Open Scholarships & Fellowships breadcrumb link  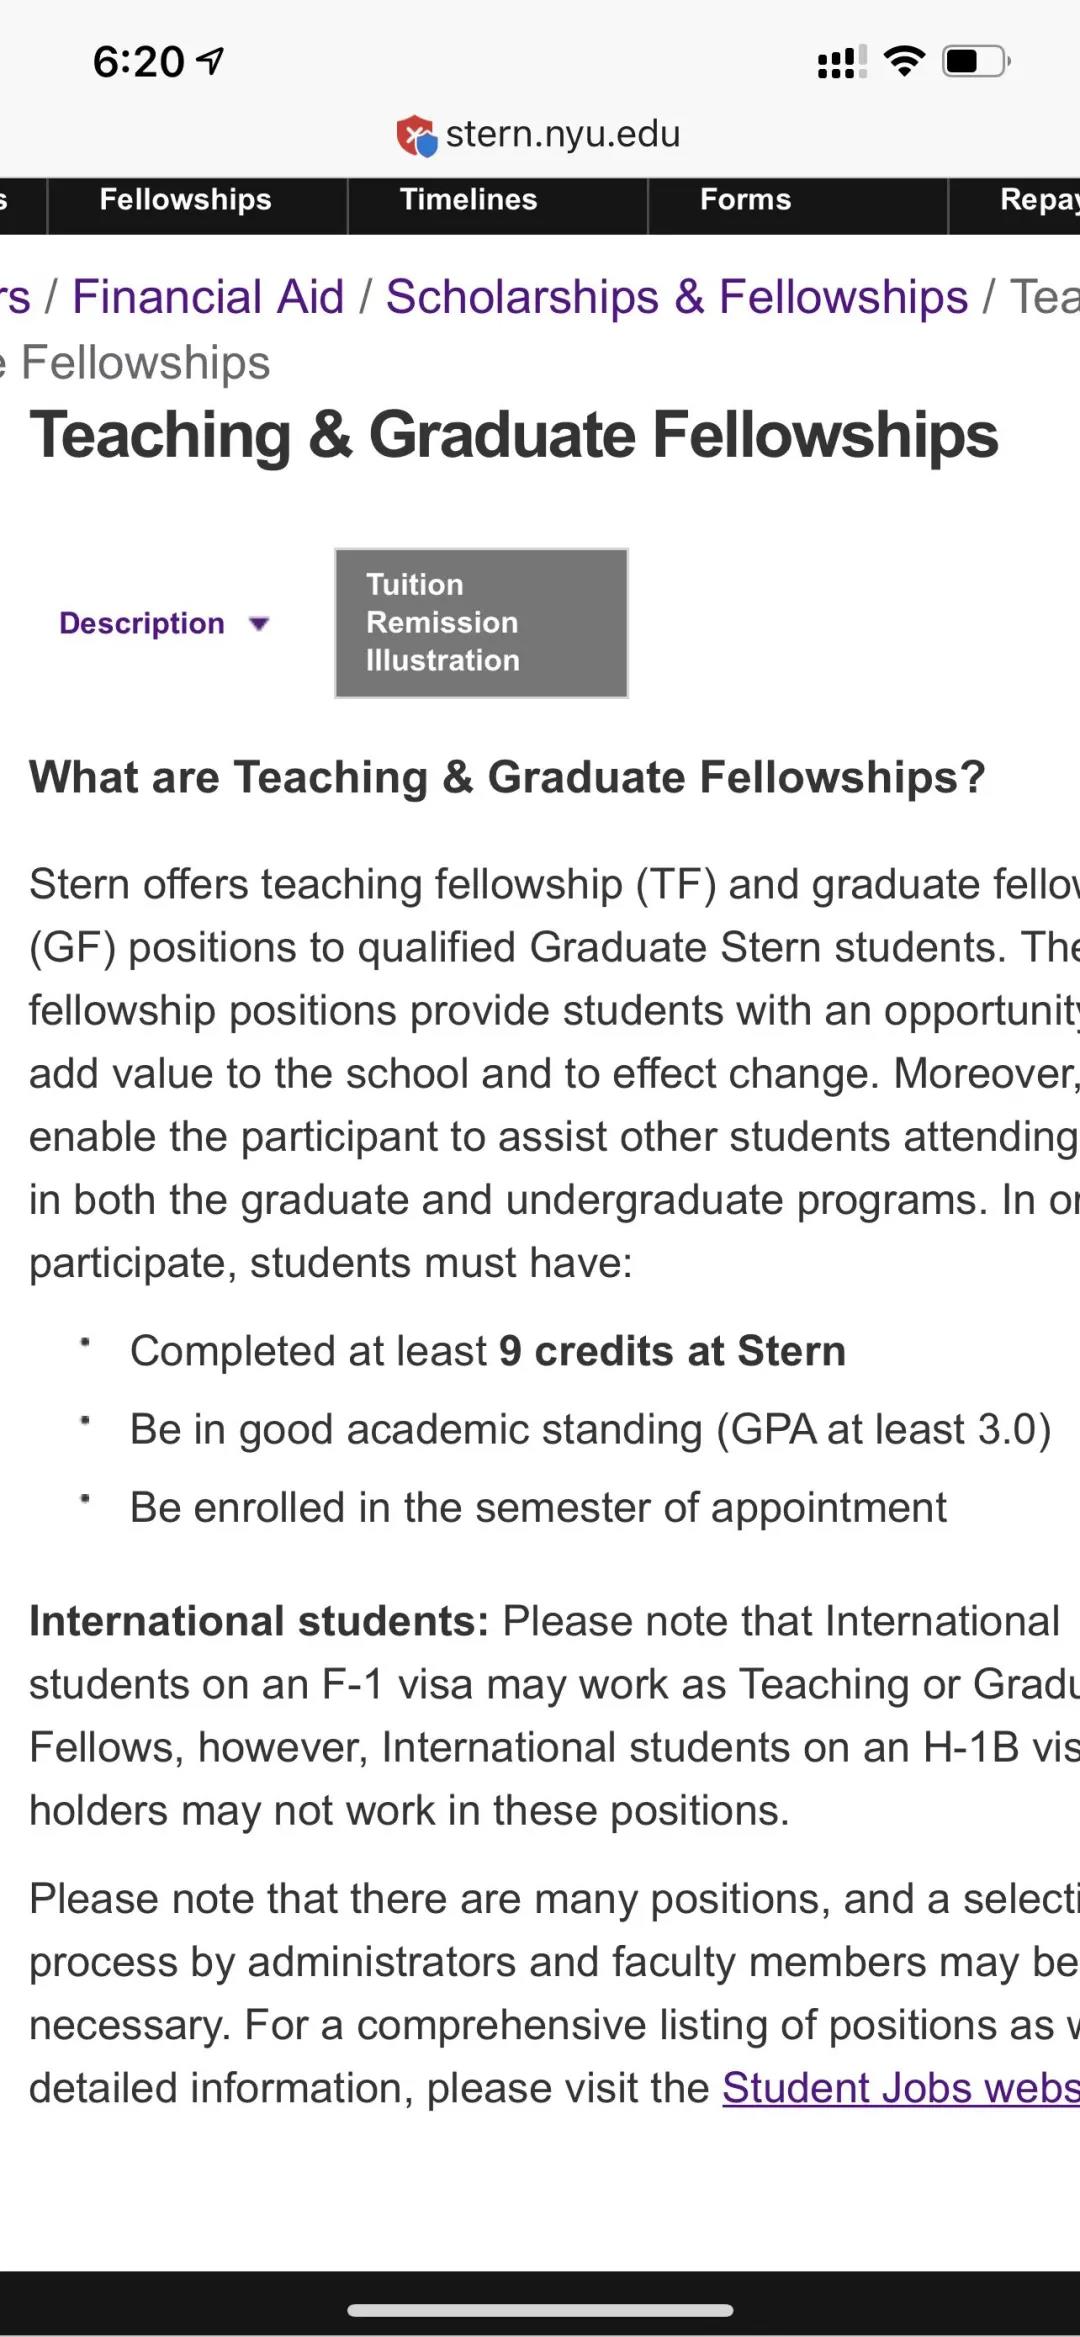coord(677,297)
